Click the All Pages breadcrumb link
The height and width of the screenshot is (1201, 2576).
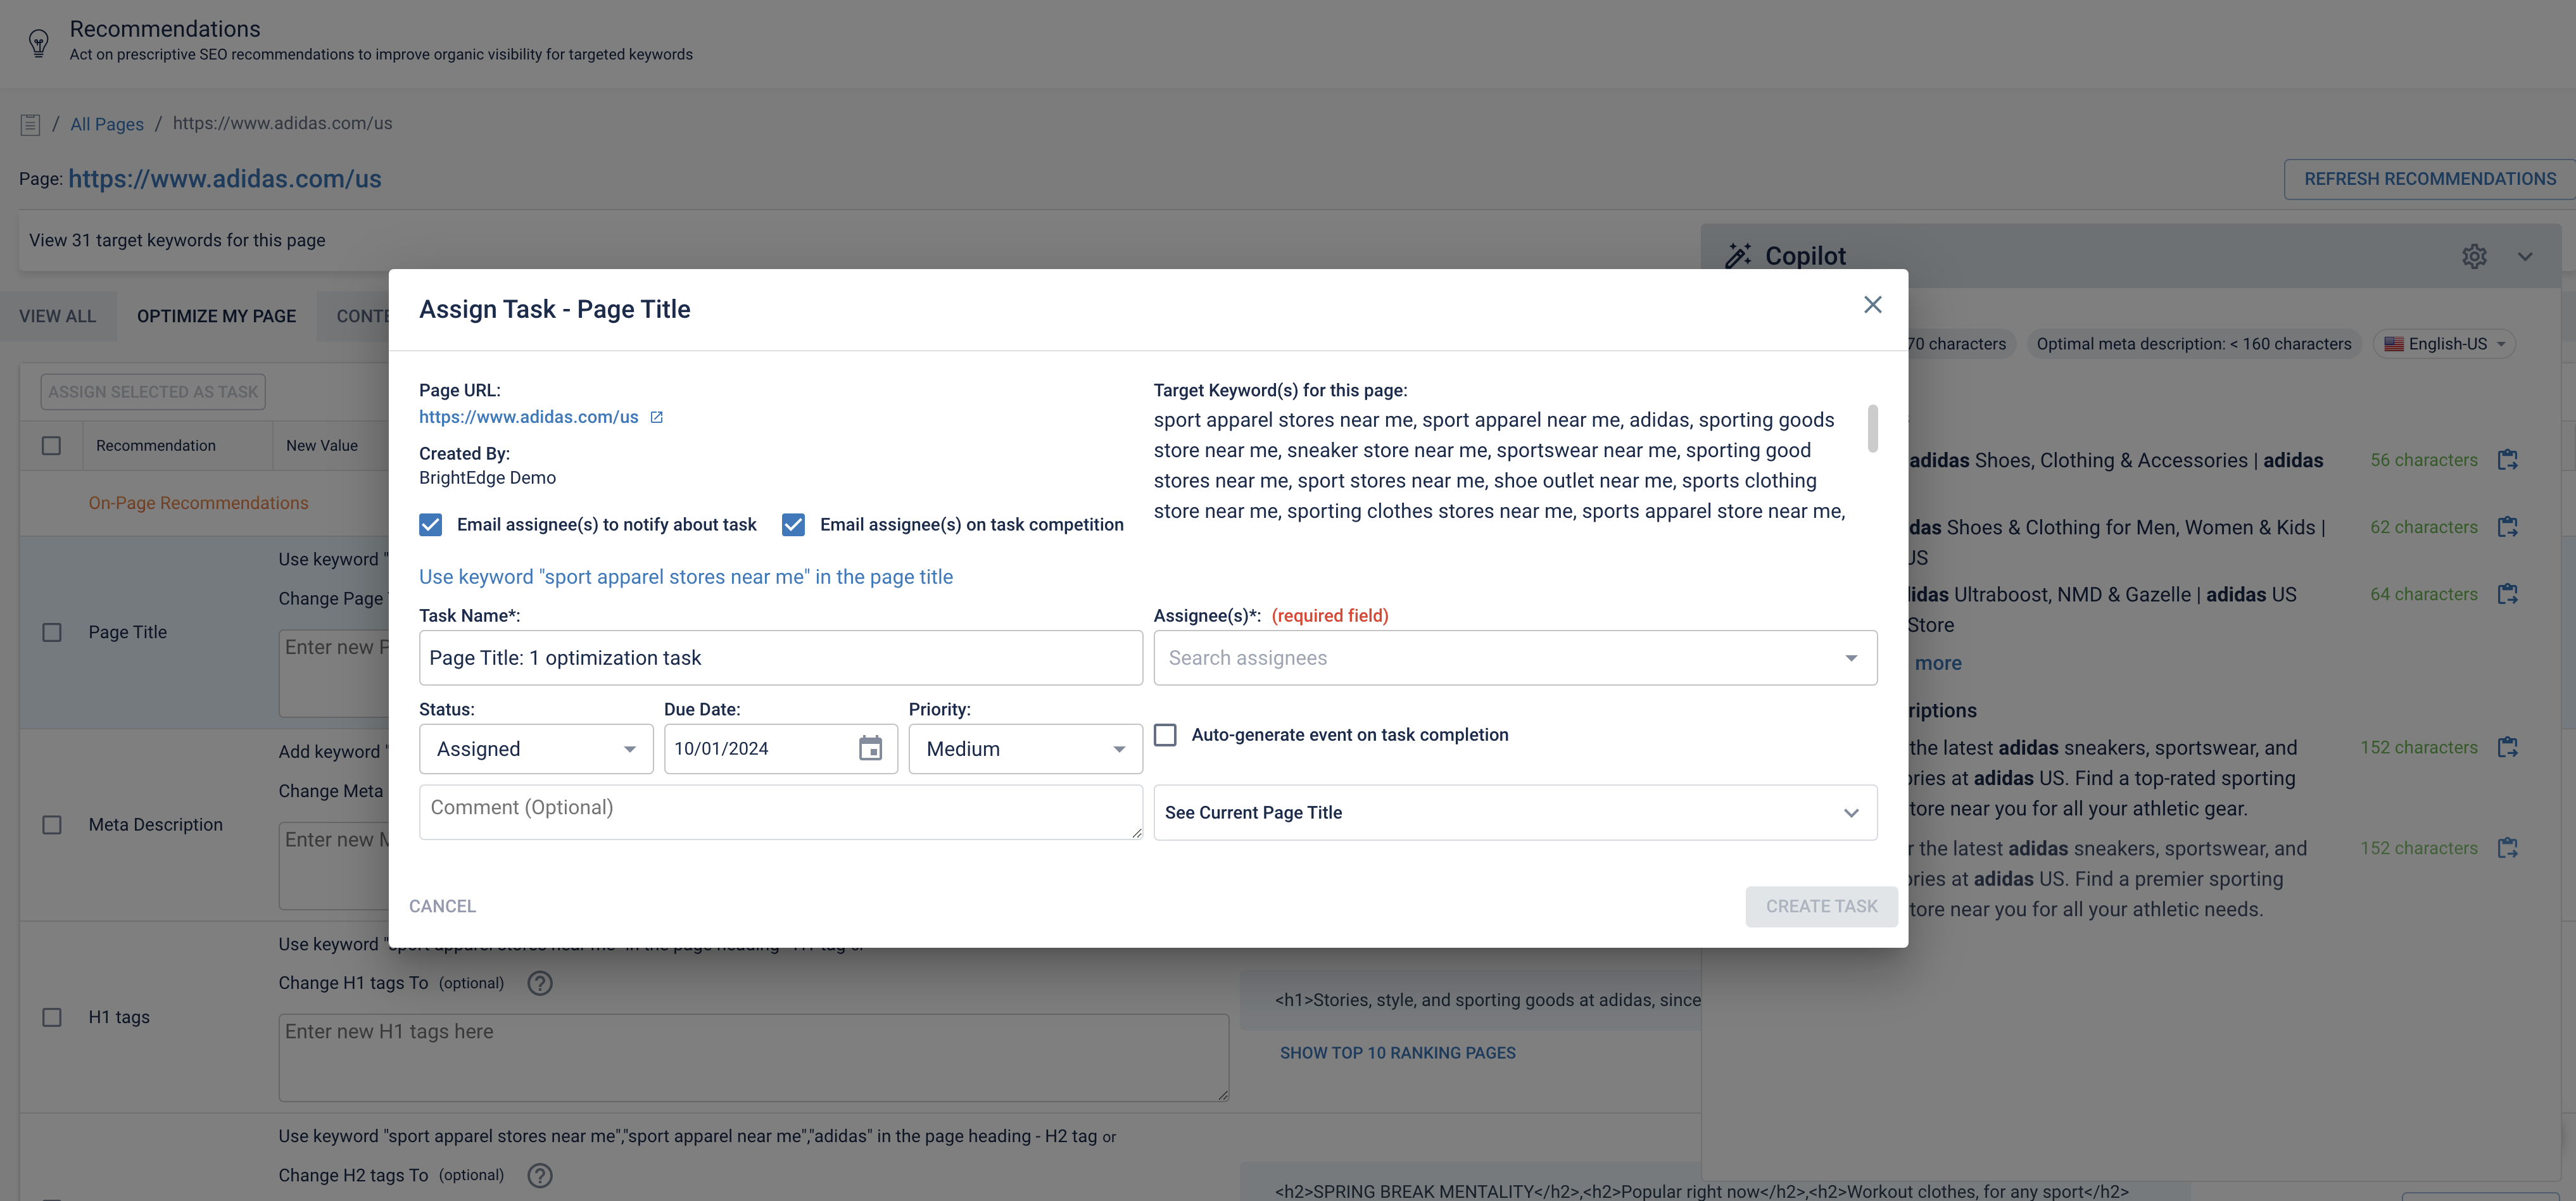pos(107,124)
